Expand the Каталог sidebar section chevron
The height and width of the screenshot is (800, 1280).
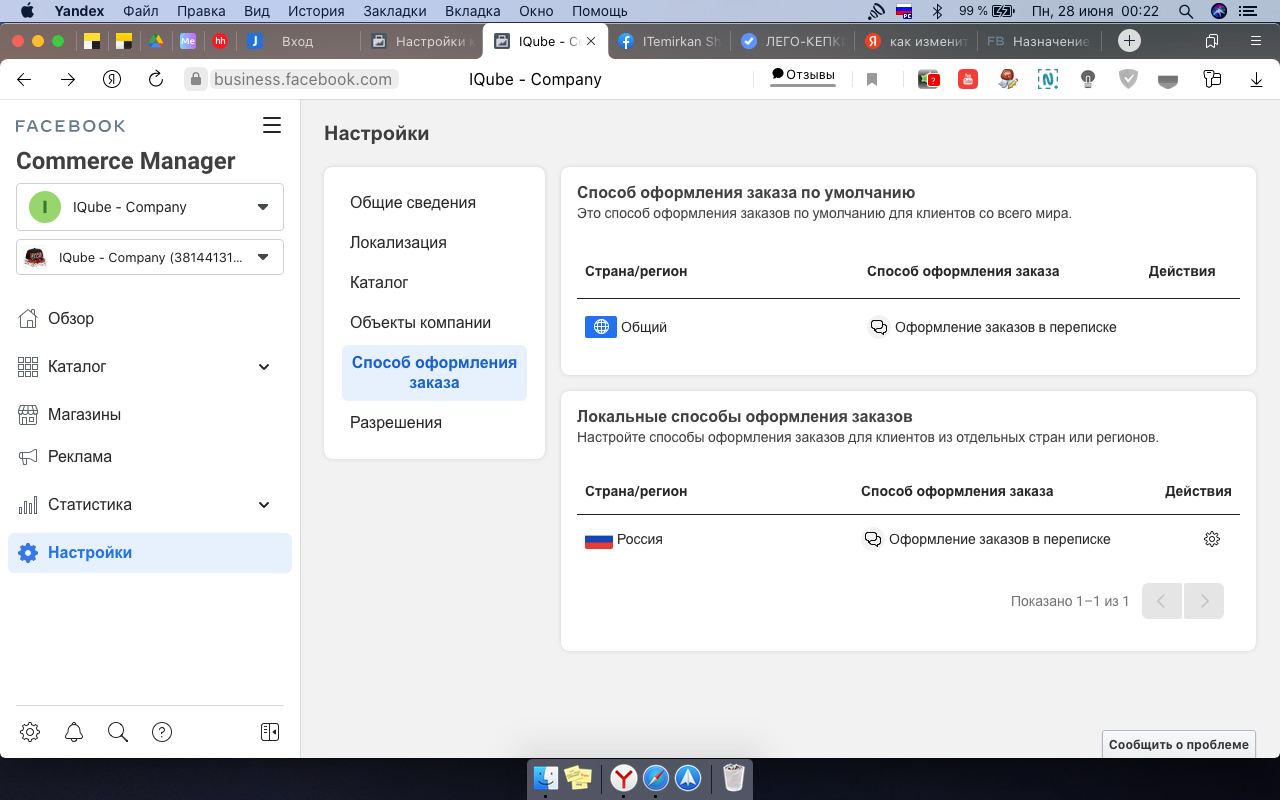click(x=264, y=367)
